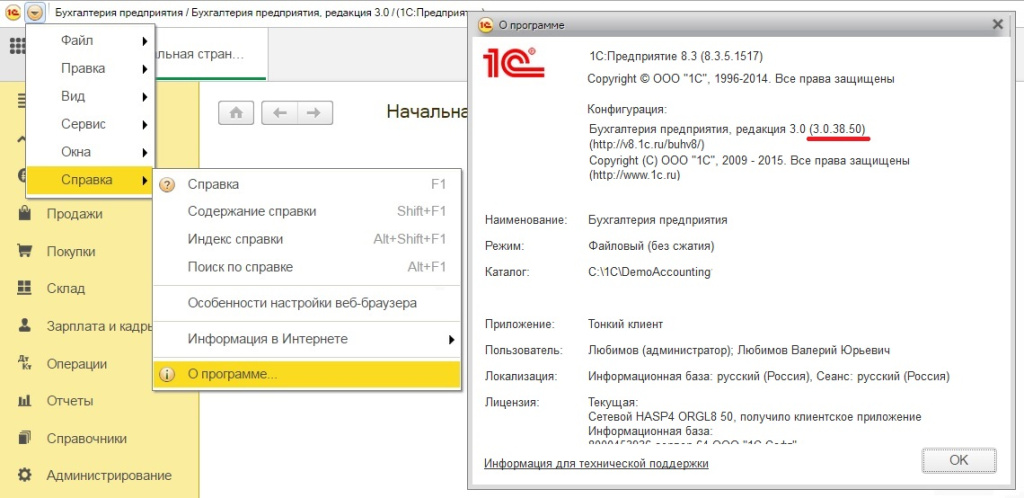Open Содержание справки
Image resolution: width=1024 pixels, height=498 pixels.
click(307, 211)
